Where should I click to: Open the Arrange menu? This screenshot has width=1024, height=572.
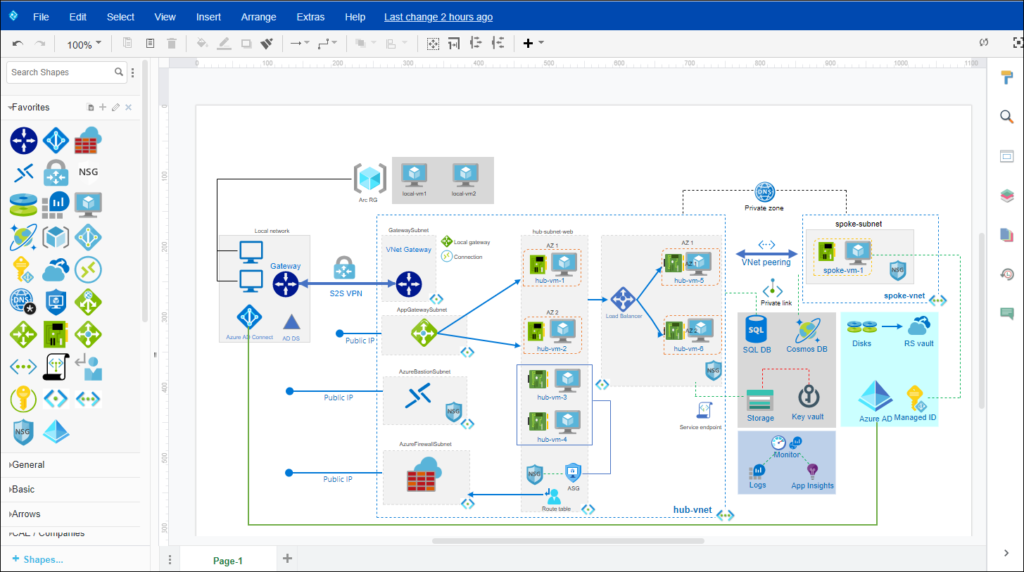point(258,17)
